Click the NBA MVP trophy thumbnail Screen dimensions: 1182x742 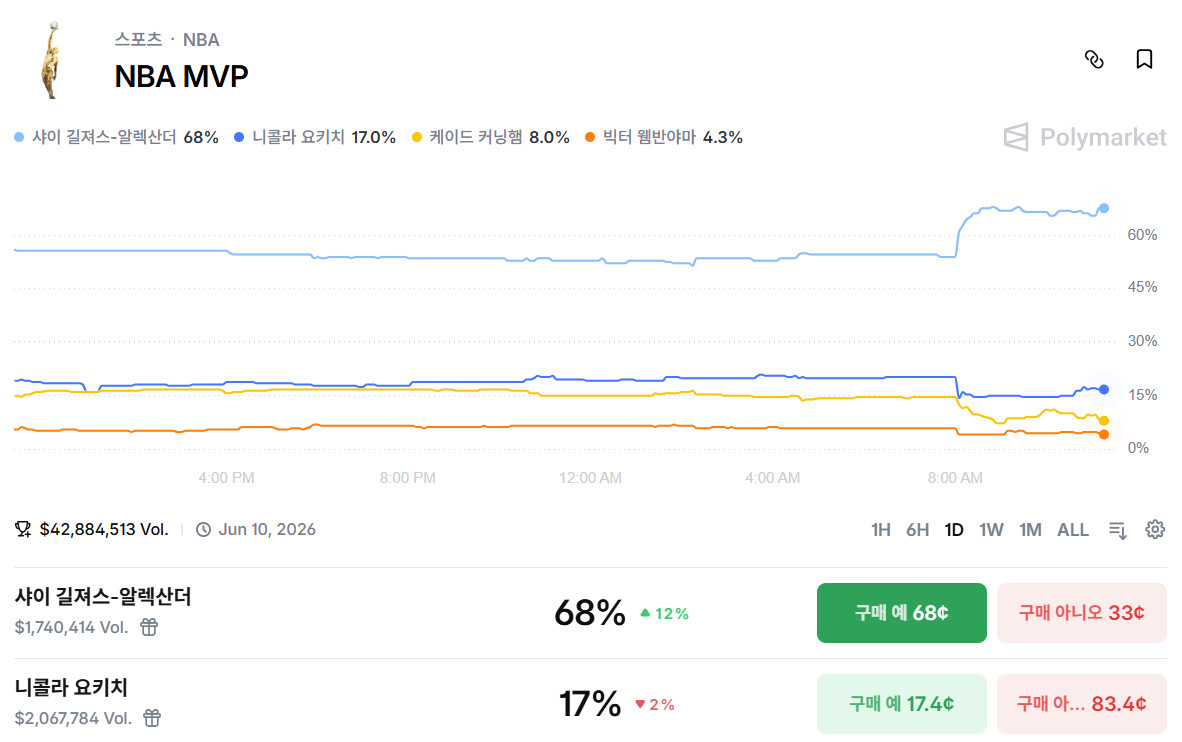click(x=48, y=59)
